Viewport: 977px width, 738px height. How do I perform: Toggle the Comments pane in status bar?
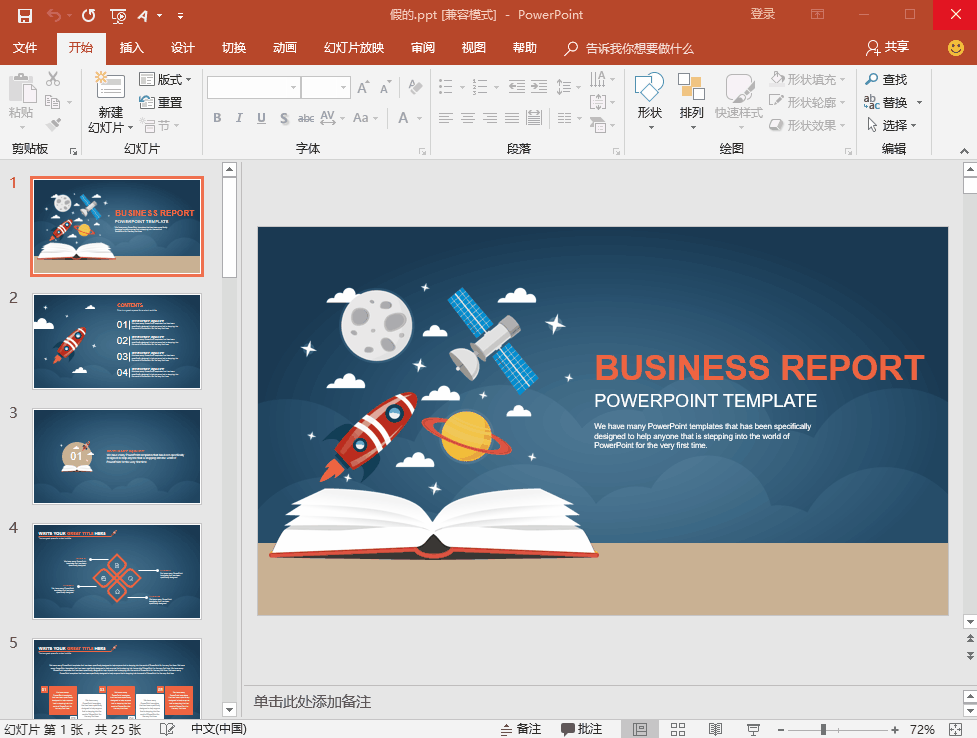(581, 729)
